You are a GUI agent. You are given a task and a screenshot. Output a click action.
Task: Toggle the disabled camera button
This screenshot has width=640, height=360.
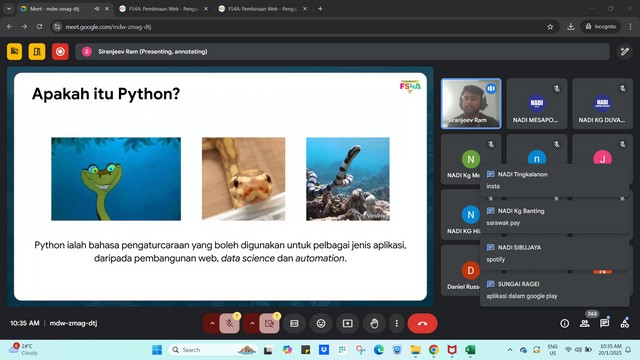pyautogui.click(x=269, y=324)
